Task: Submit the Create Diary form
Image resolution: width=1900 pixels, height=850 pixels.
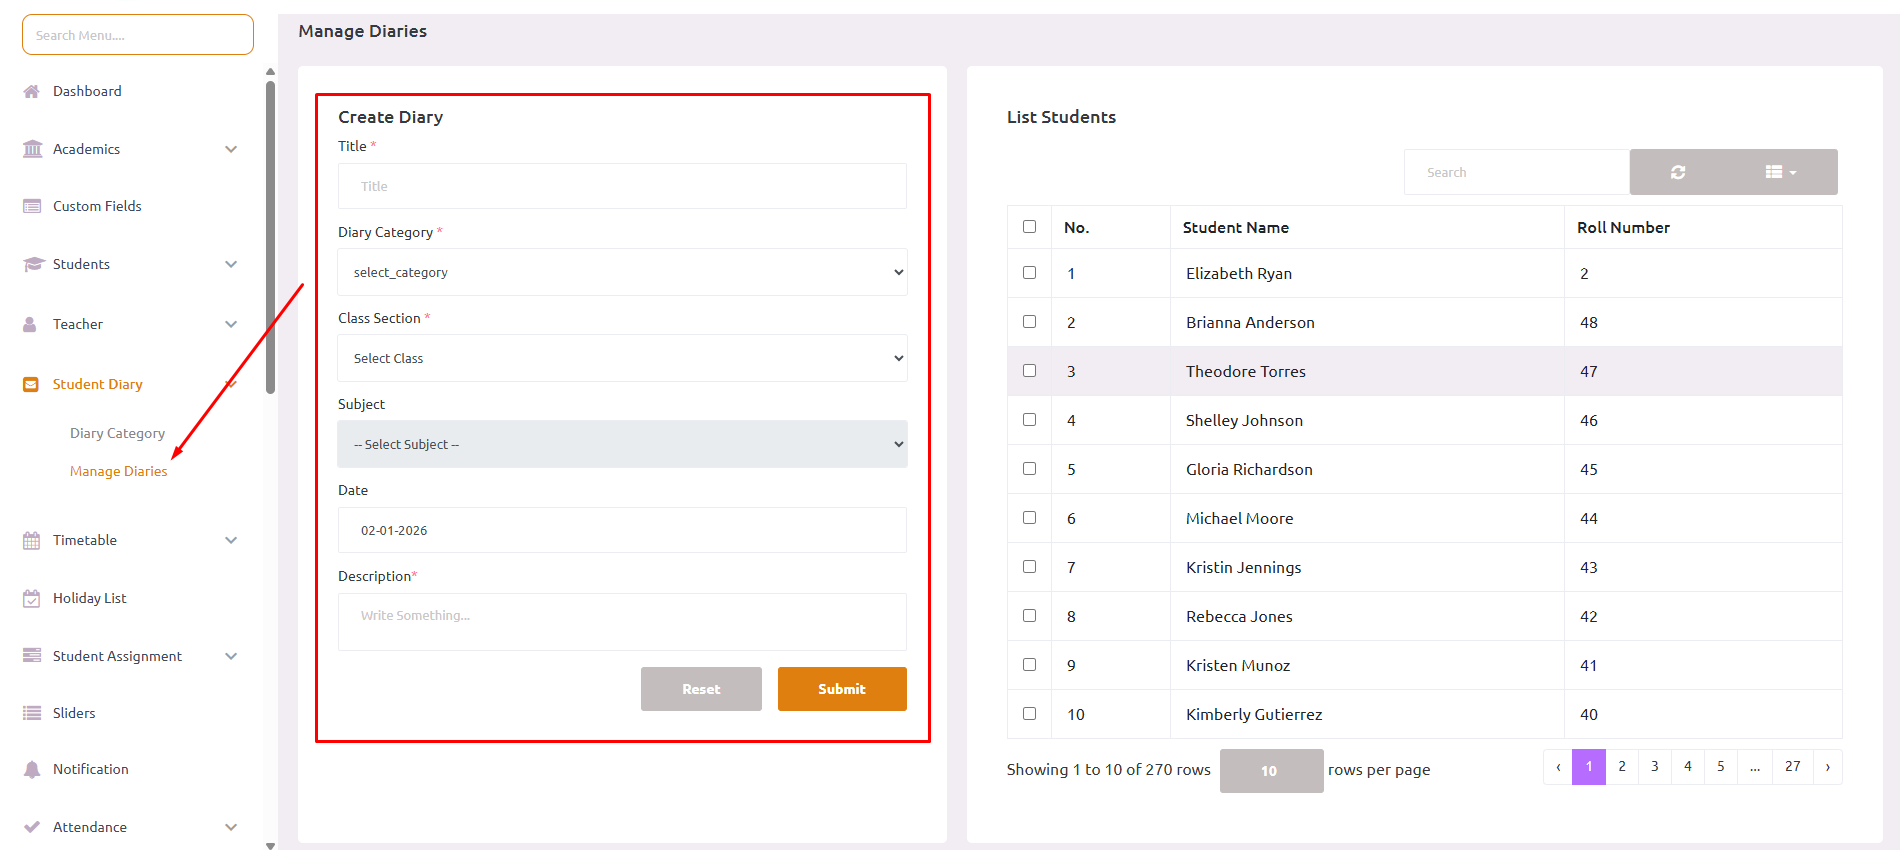Action: tap(841, 689)
